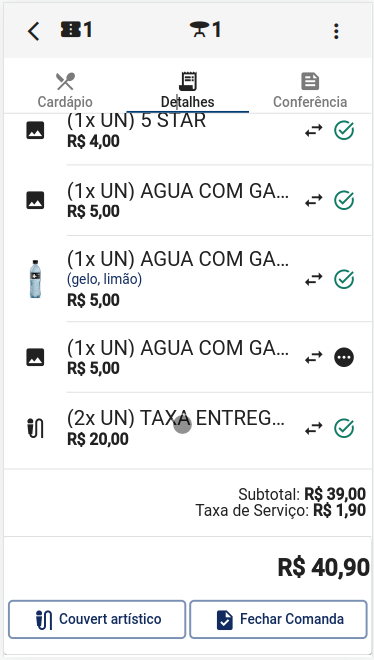The image size is (374, 660).
Task: Transfer the first AGUA COM GA item
Action: pos(314,200)
